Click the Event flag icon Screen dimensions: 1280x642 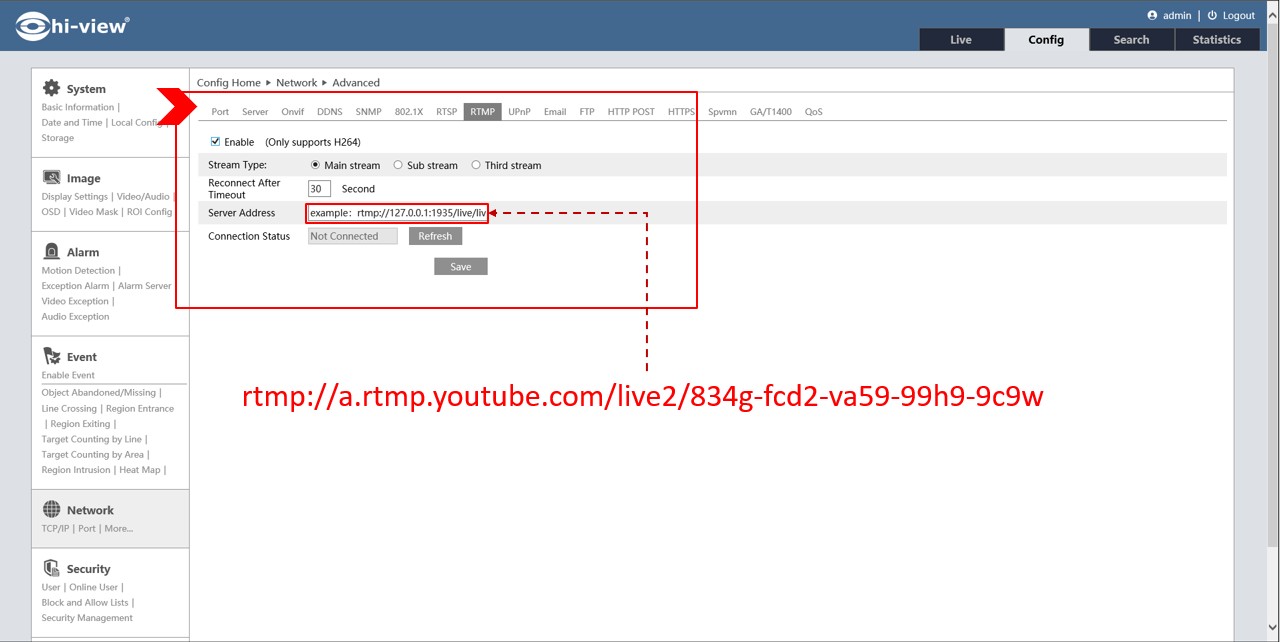51,356
